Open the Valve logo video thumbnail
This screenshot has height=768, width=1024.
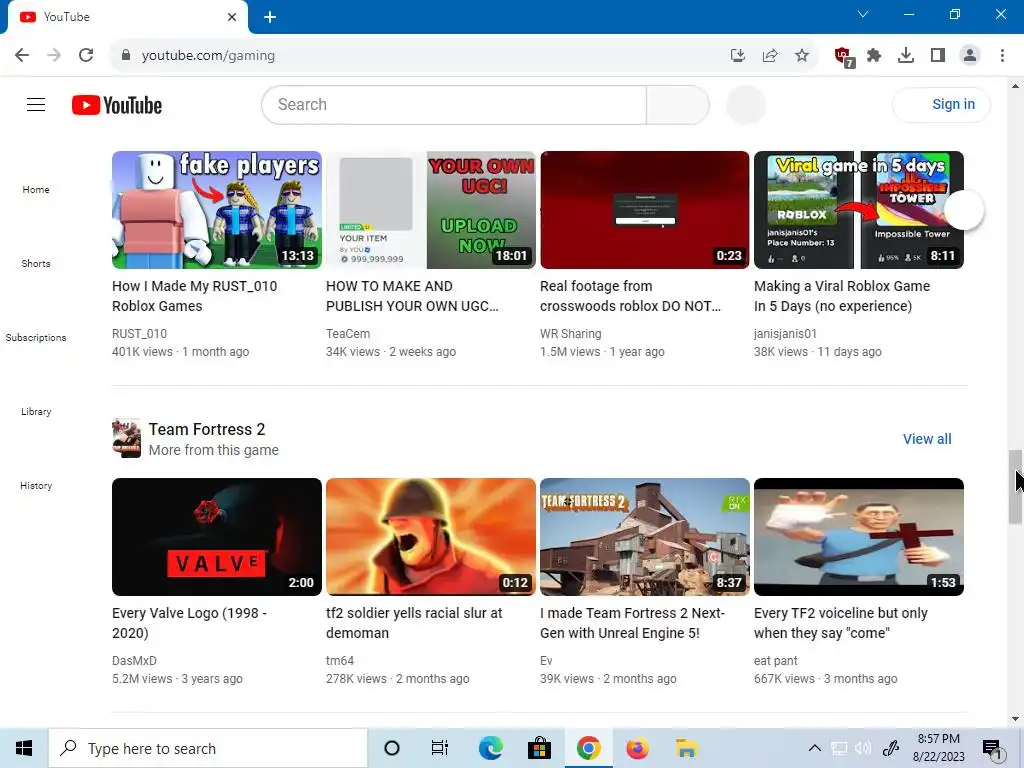click(x=217, y=537)
